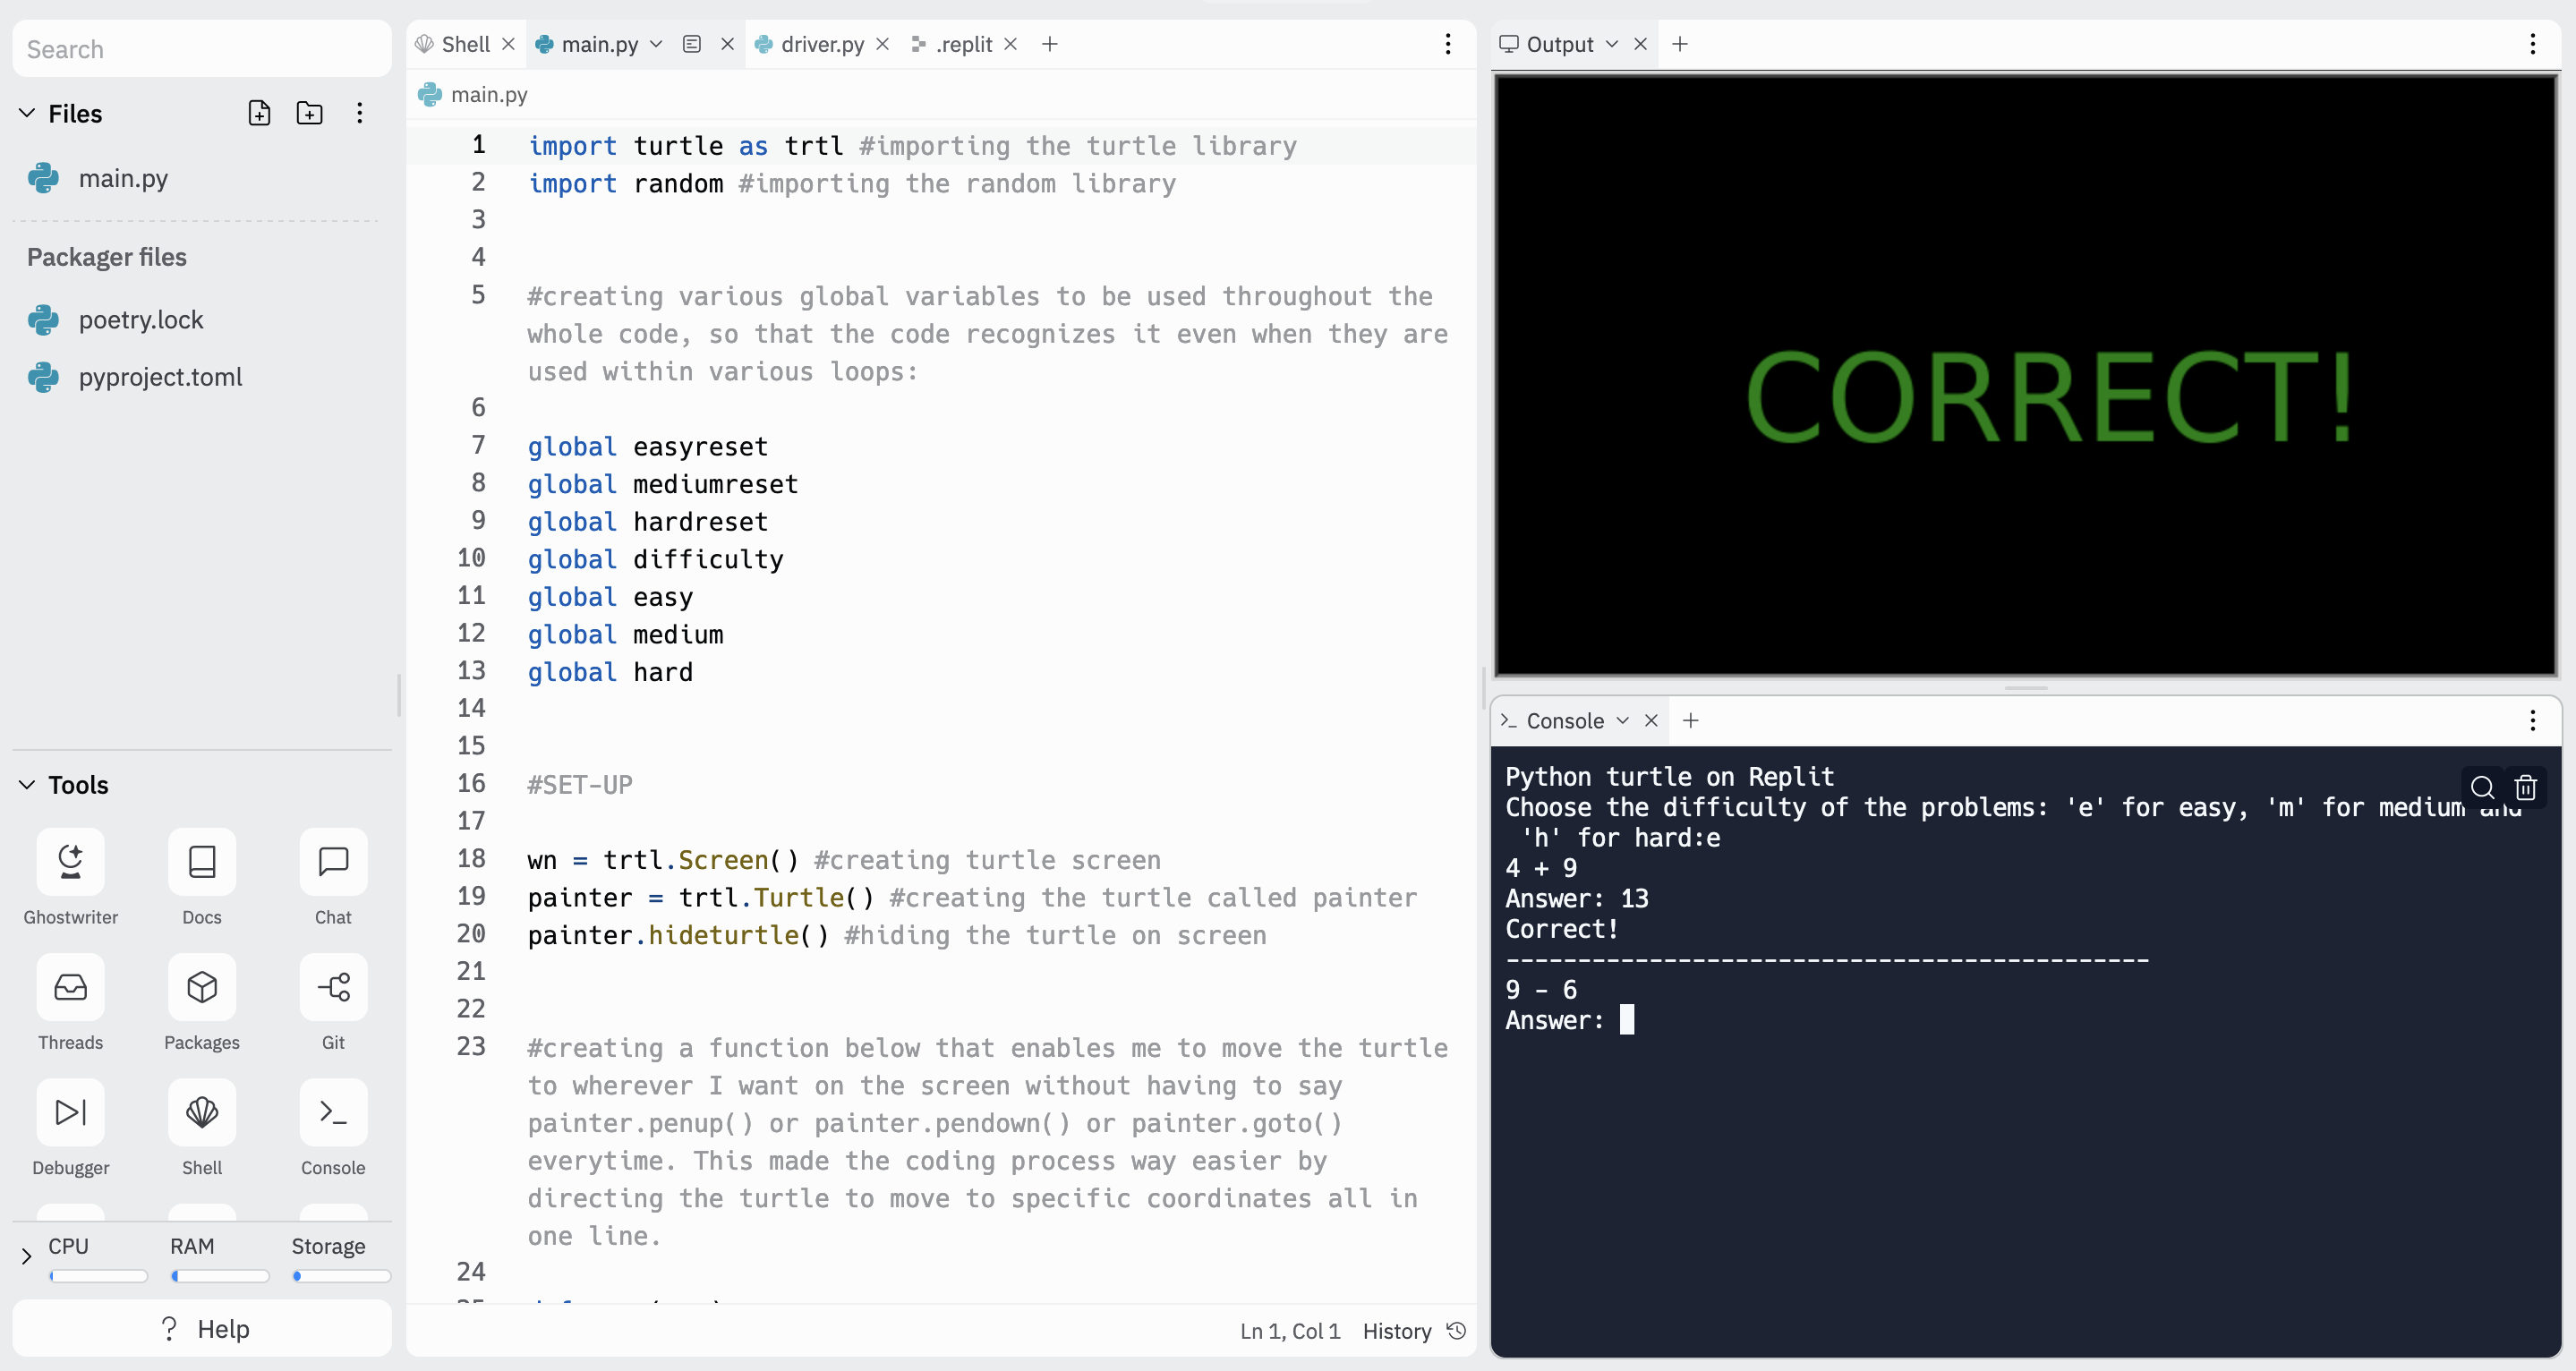Open the Threads tool

70,987
